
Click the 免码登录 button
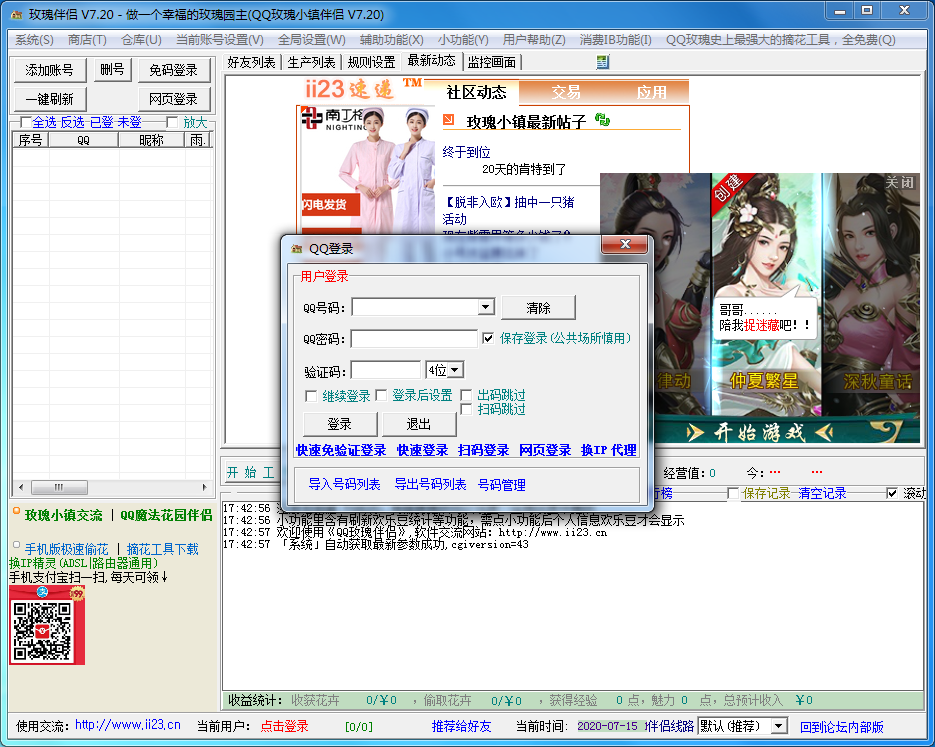(174, 70)
